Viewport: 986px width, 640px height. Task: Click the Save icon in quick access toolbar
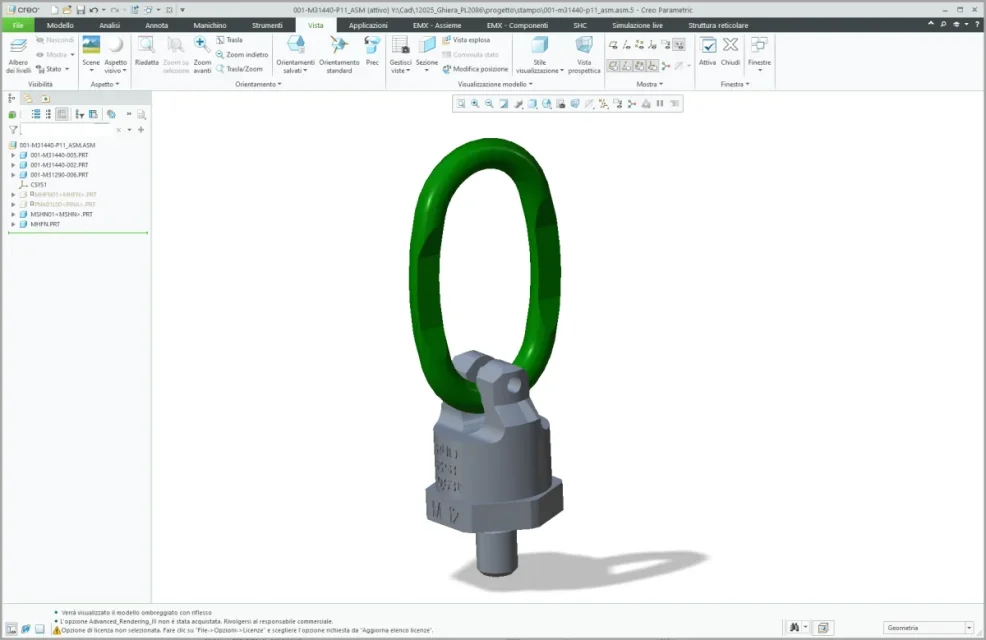80,9
